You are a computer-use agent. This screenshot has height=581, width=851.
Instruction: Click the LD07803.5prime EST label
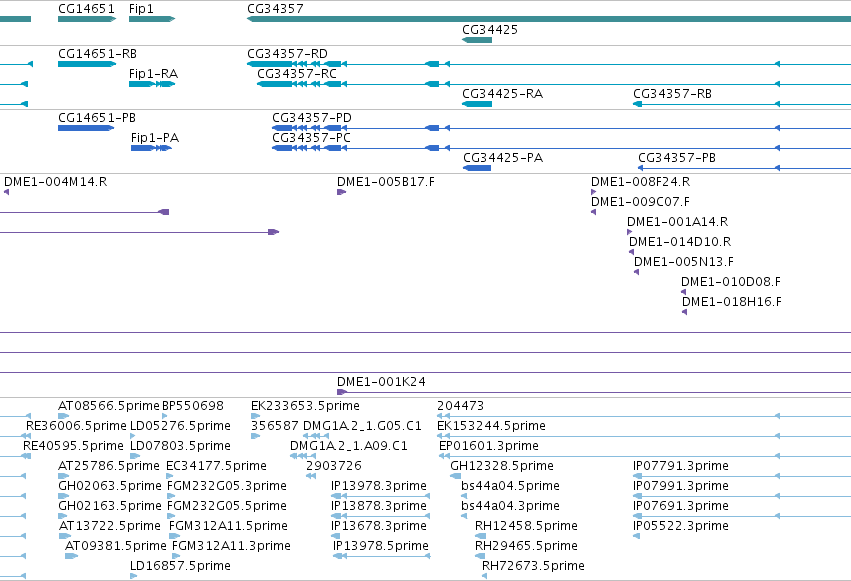tap(180, 446)
